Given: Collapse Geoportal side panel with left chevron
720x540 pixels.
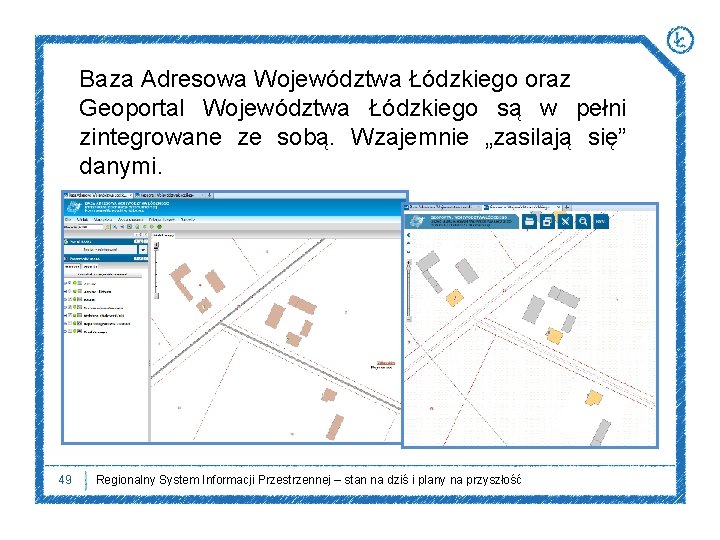Looking at the screenshot, I should point(408,235).
